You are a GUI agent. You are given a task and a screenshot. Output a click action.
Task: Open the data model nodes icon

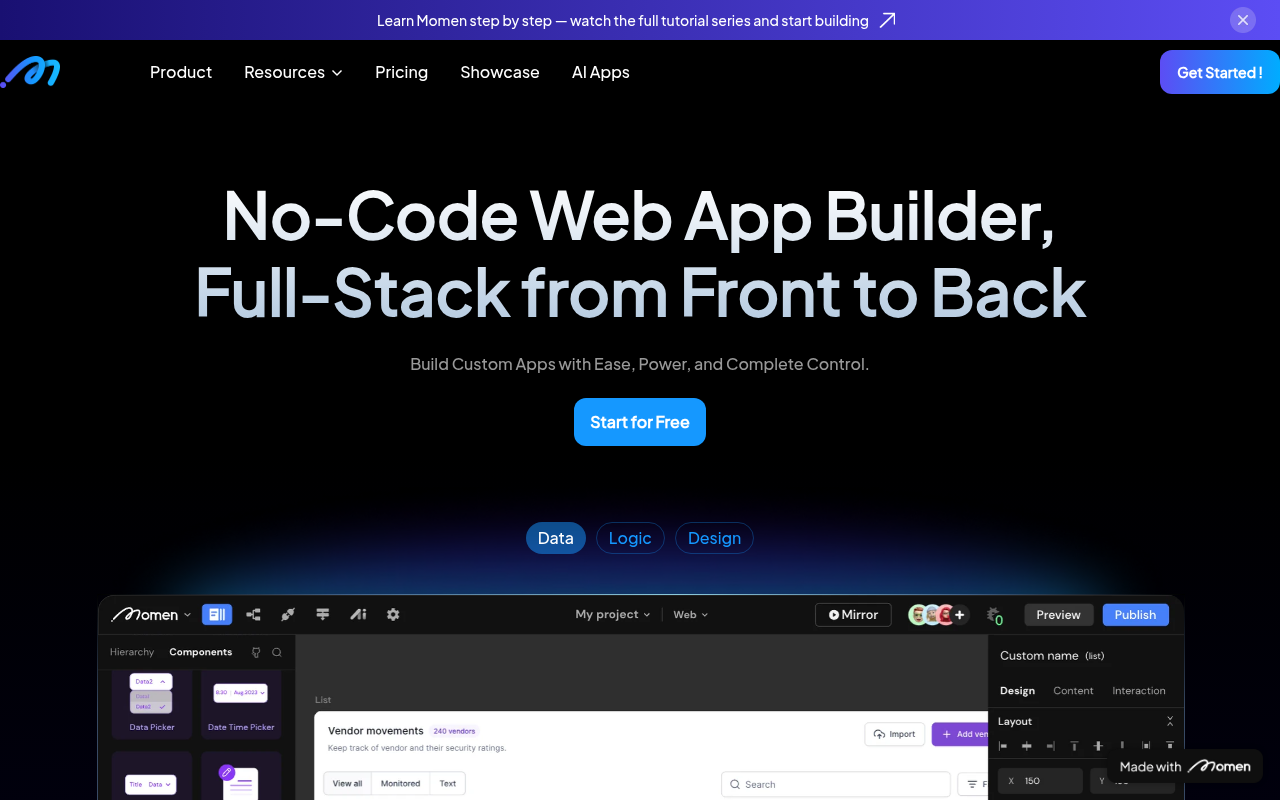tap(252, 614)
